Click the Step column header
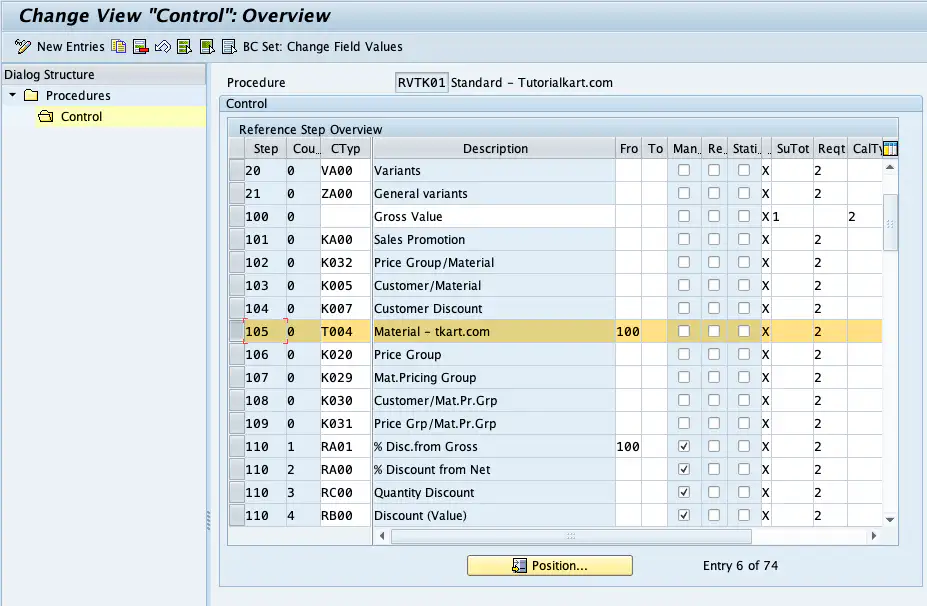The image size is (927, 606). [x=265, y=148]
